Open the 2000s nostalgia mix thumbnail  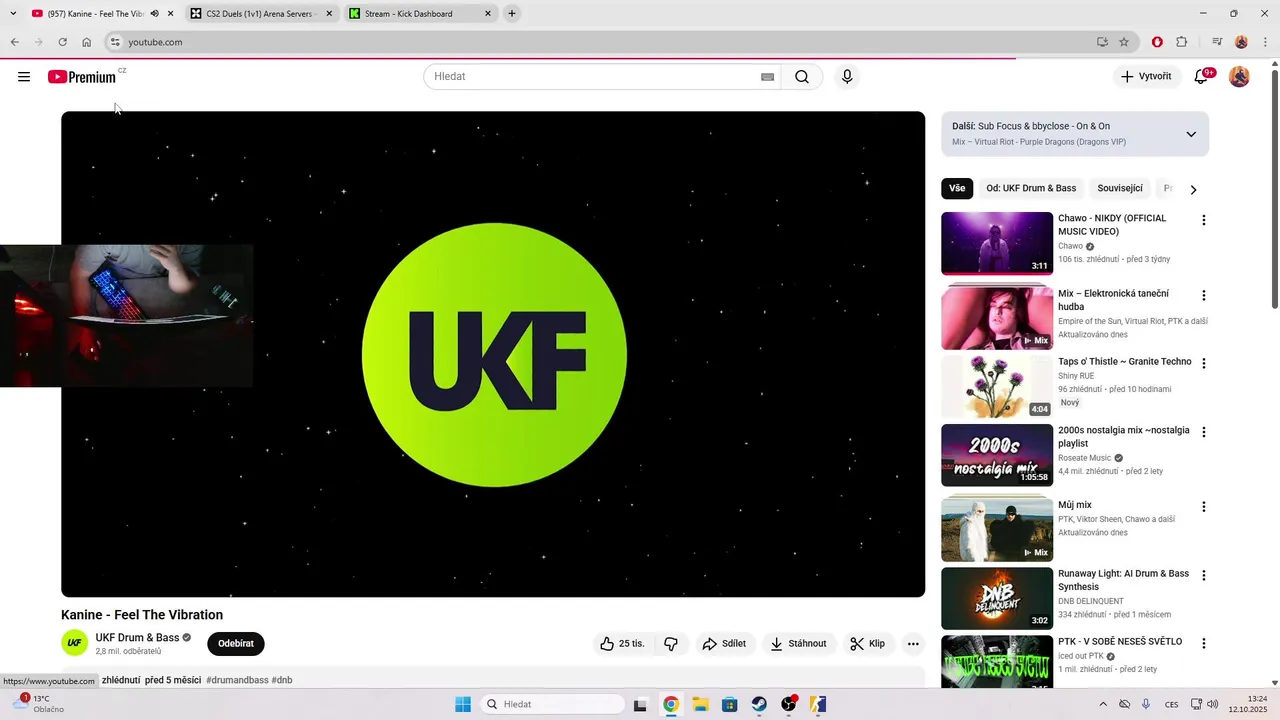pyautogui.click(x=997, y=455)
